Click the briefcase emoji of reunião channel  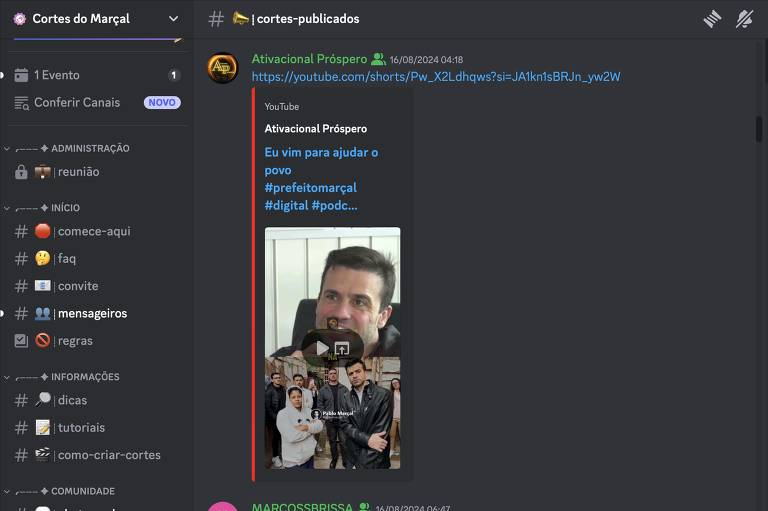click(x=43, y=172)
